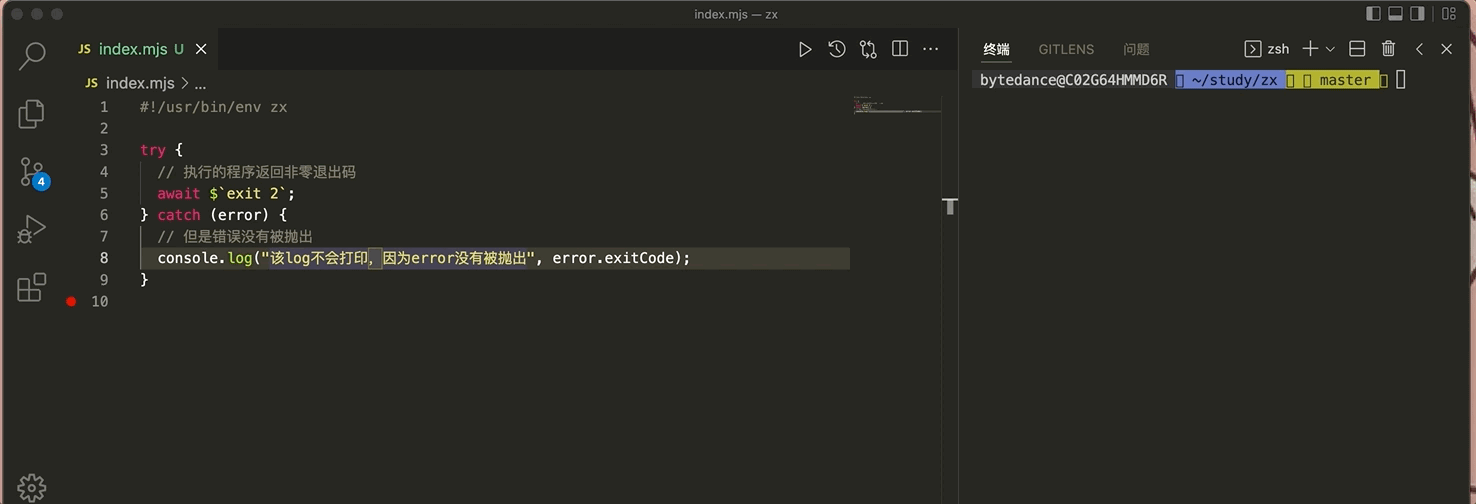
Task: Open the file history timeline icon
Action: click(837, 49)
